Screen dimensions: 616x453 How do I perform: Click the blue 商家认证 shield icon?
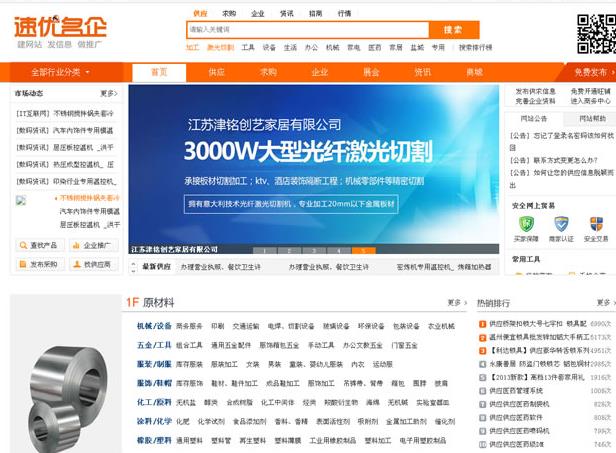tap(561, 224)
